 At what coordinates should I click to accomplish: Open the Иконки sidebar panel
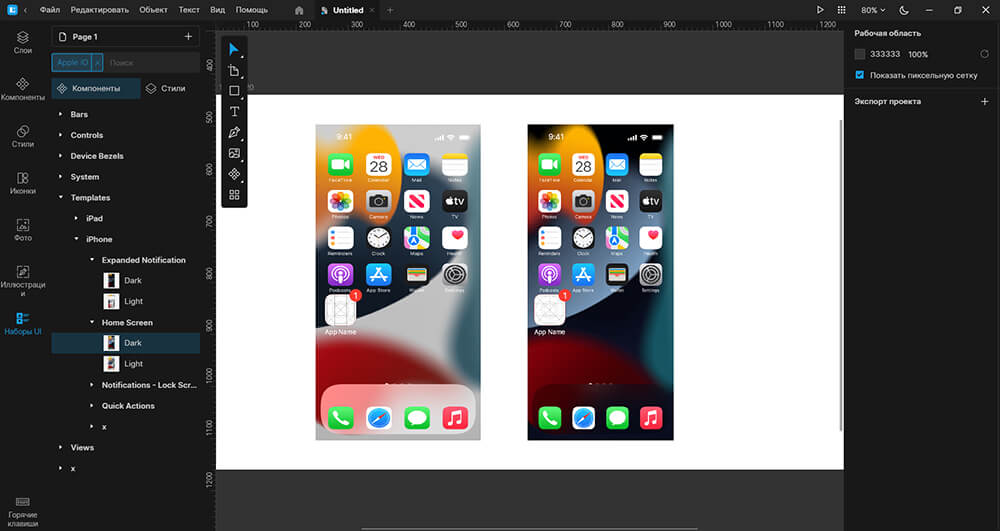pos(22,183)
